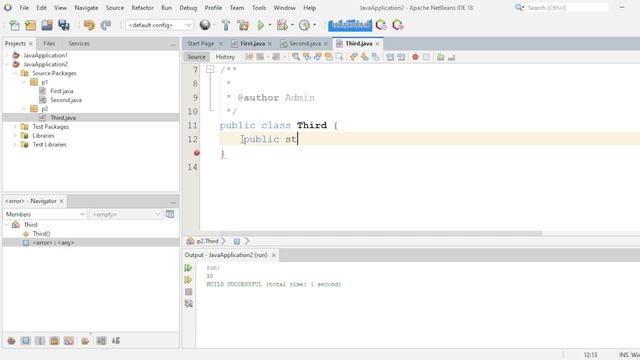Click the Open Project toolbar icon

47,25
